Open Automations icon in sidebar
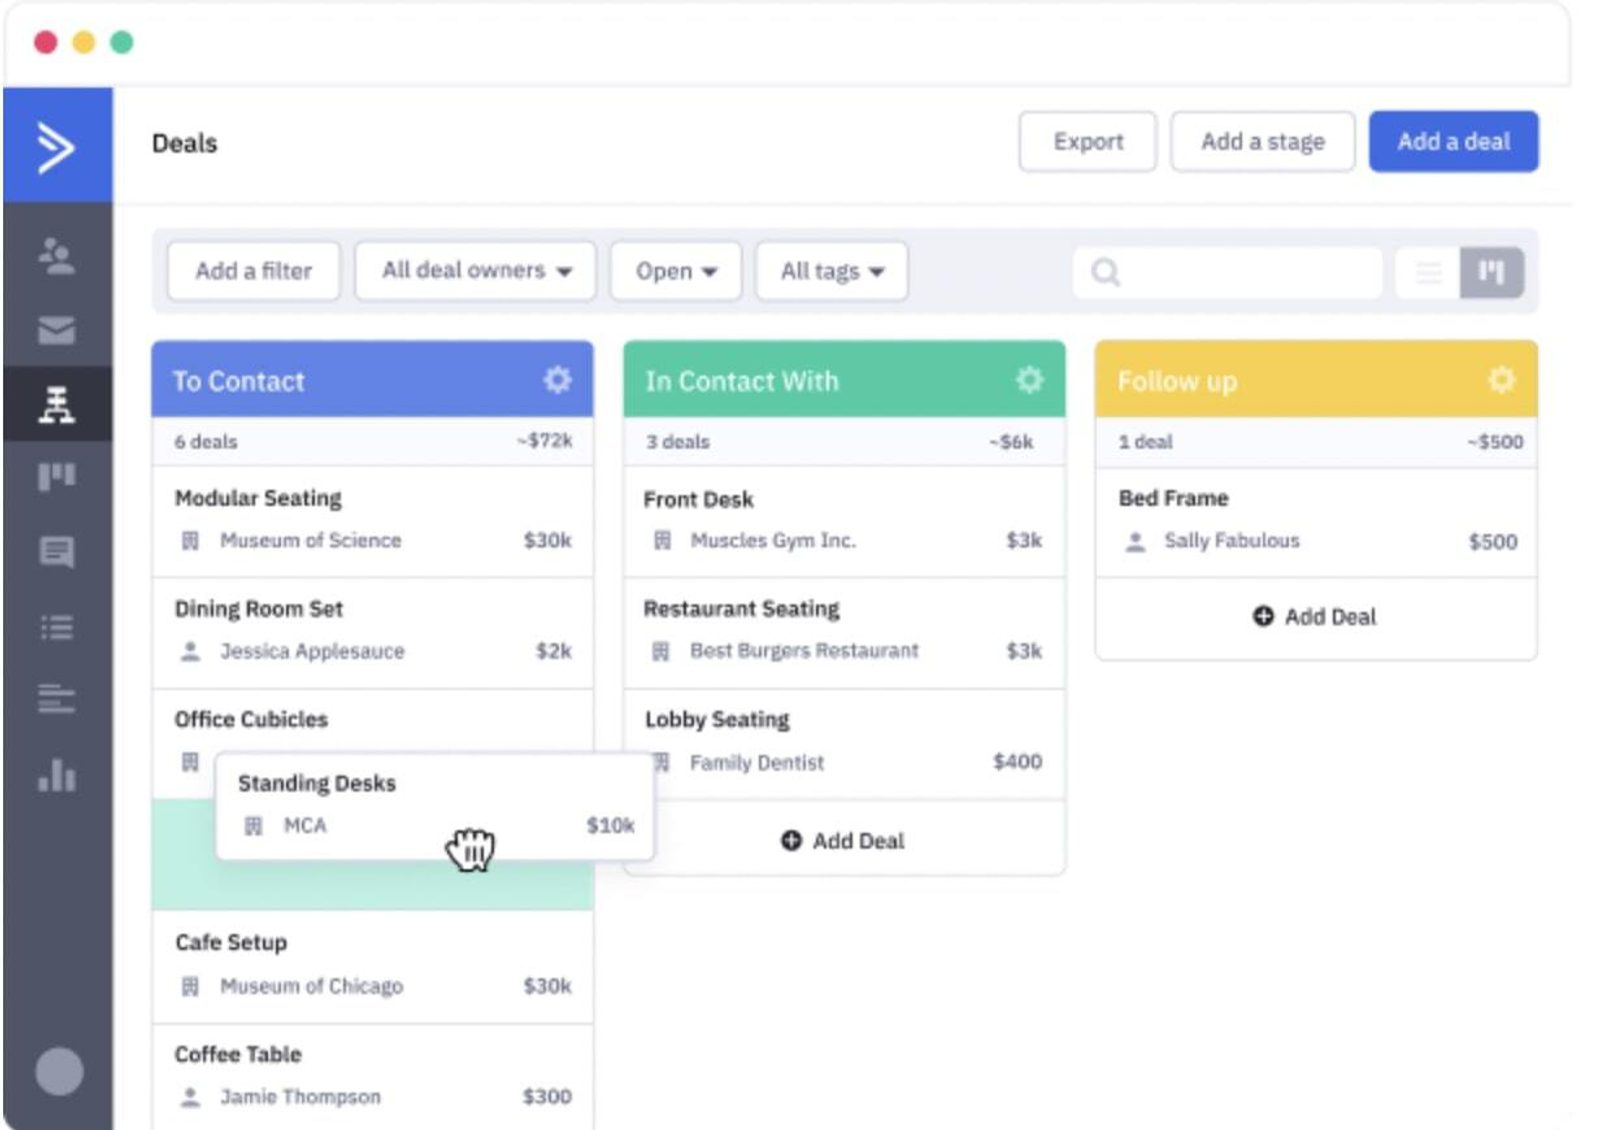1600x1130 pixels. pos(56,404)
